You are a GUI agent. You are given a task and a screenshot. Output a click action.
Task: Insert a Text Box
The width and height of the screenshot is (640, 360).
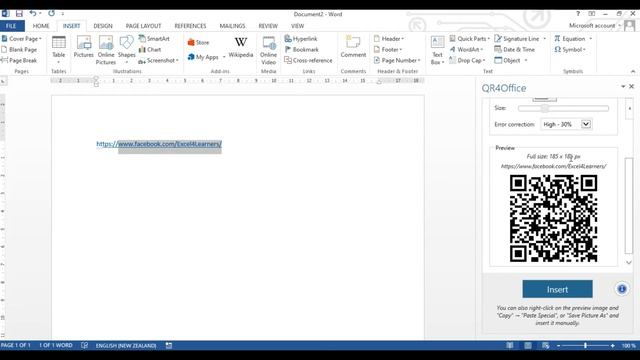[437, 50]
